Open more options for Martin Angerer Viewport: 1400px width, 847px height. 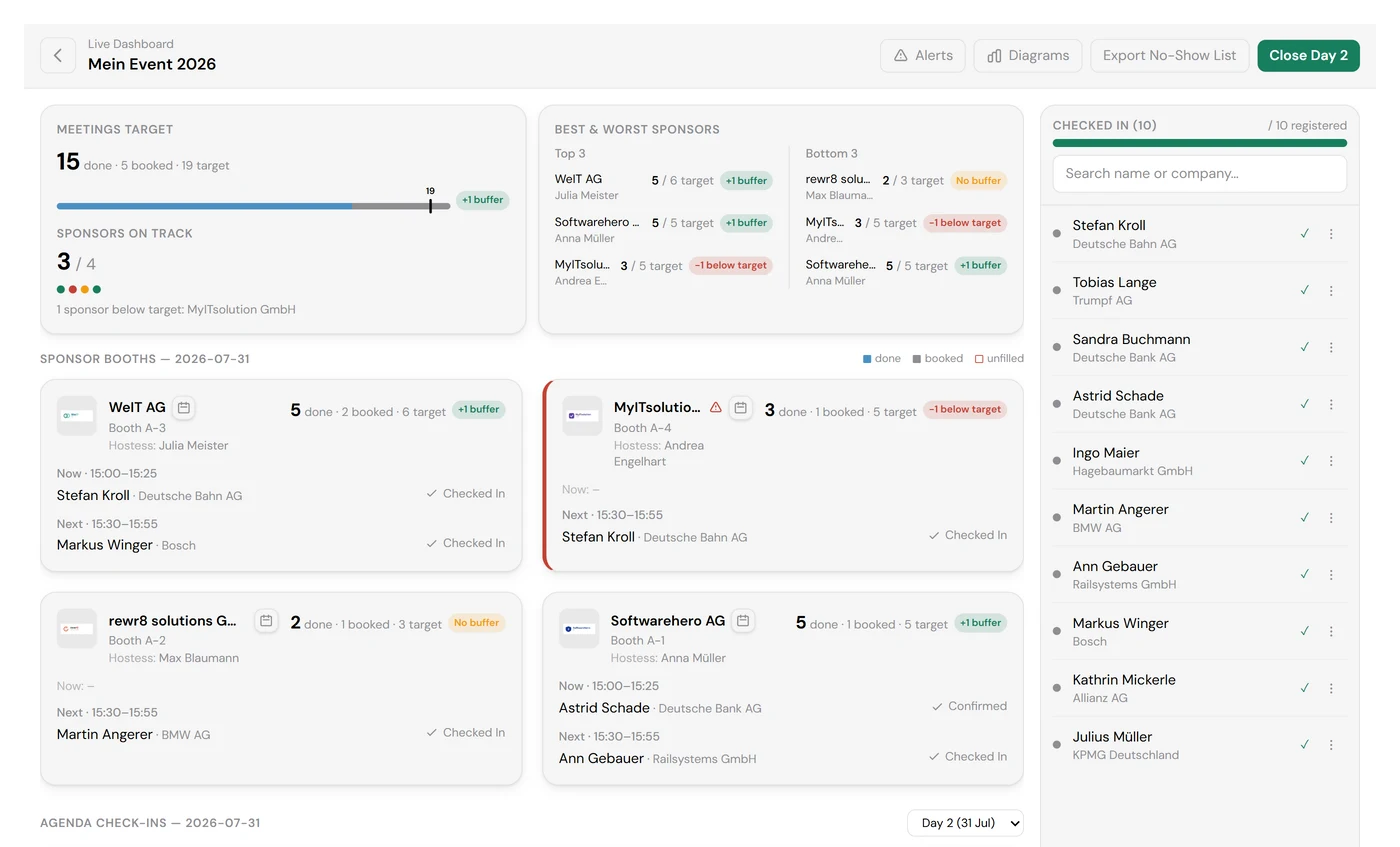[1331, 518]
